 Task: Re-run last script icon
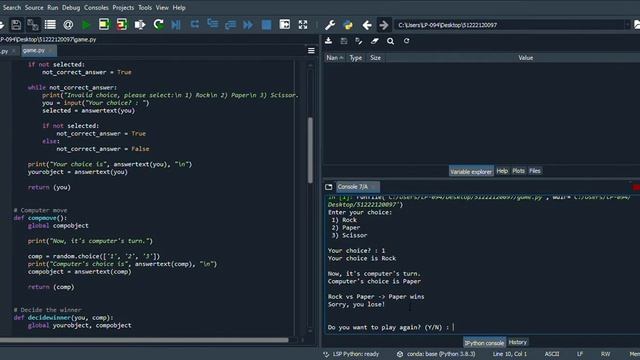click(x=158, y=25)
